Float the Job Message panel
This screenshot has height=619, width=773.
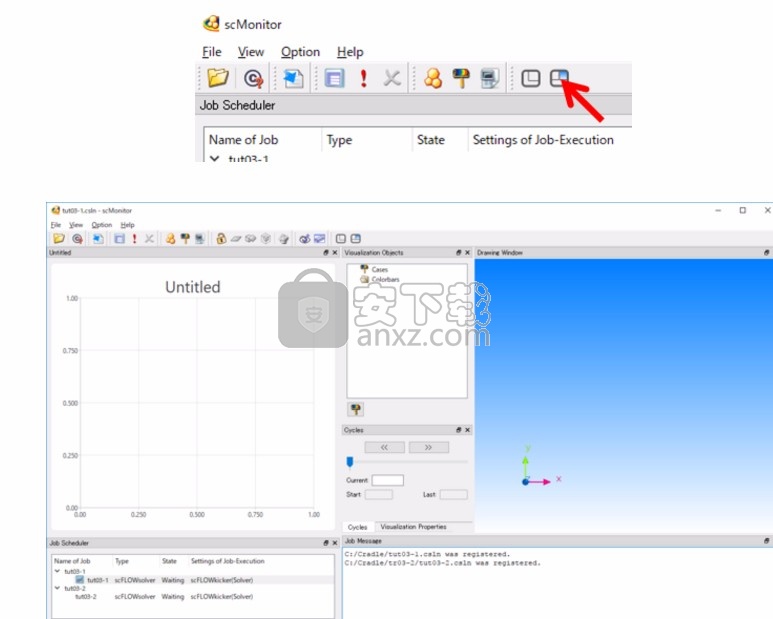coord(767,541)
